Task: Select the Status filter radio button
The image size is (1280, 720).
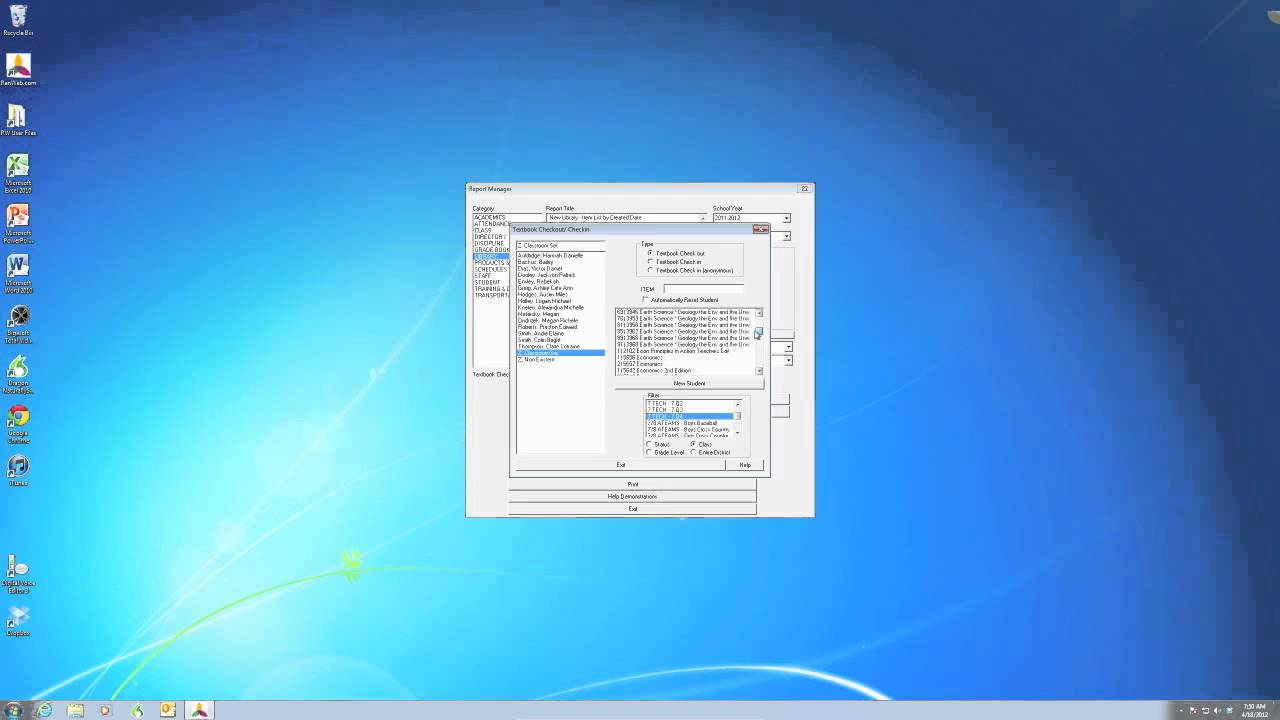Action: (650, 444)
